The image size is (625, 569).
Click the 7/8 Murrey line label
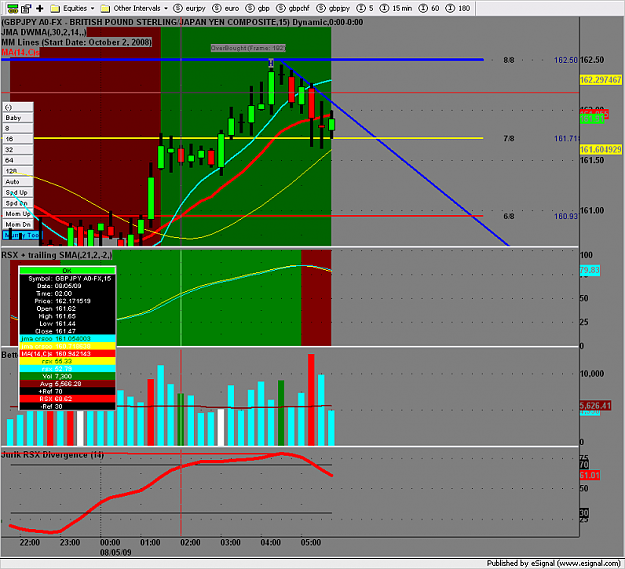pos(509,139)
